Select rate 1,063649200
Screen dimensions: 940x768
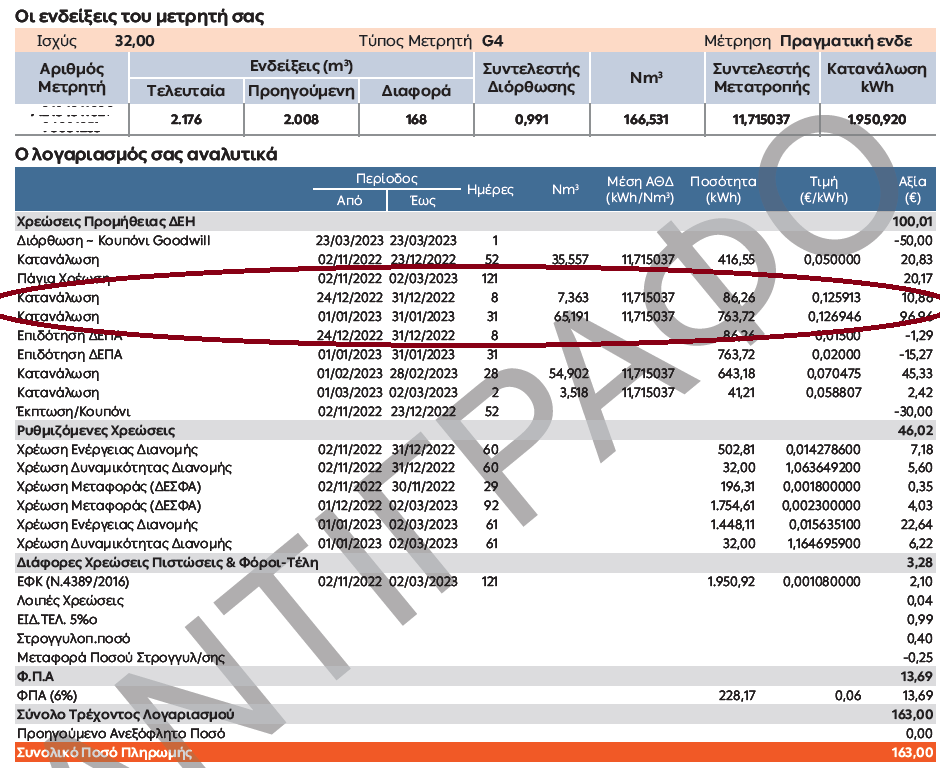pyautogui.click(x=823, y=468)
